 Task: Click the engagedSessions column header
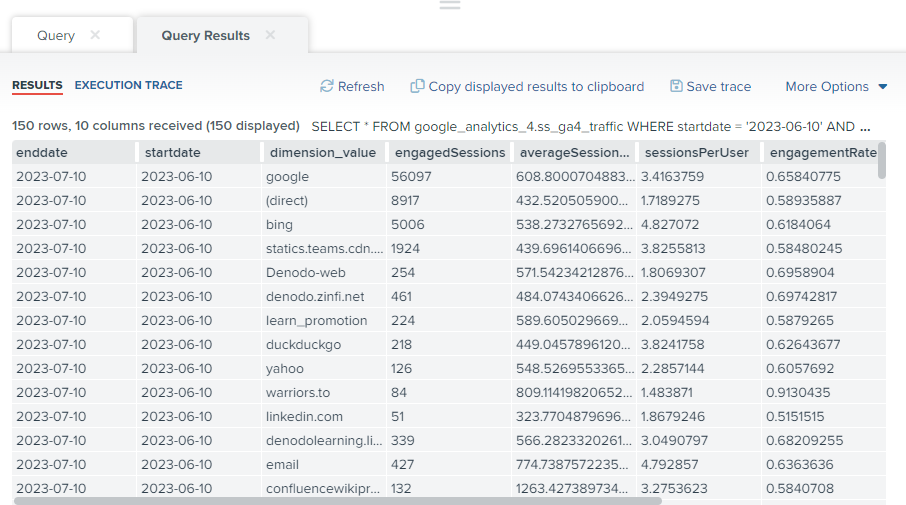point(450,153)
